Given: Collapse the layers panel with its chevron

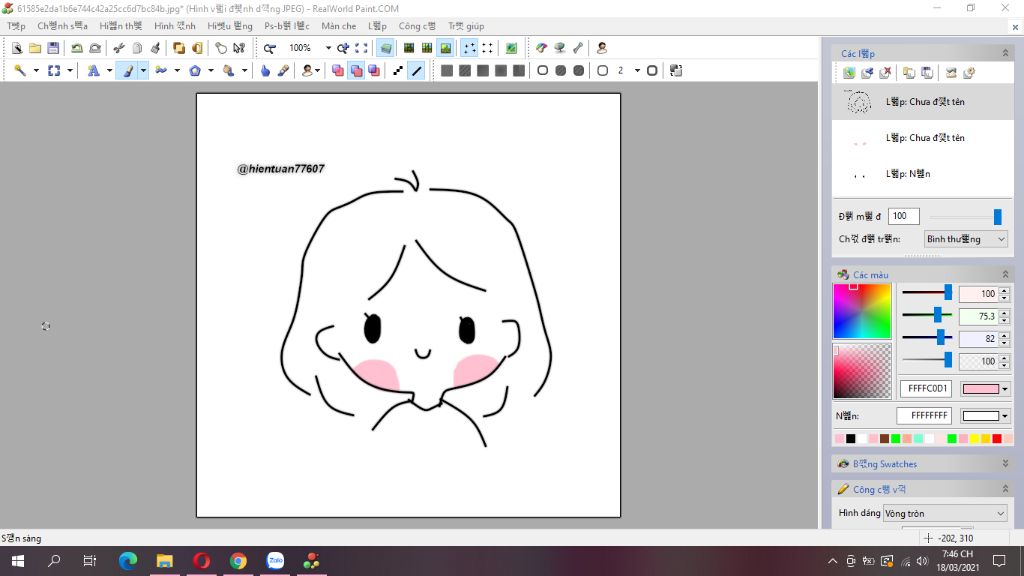Looking at the screenshot, I should [x=1005, y=53].
